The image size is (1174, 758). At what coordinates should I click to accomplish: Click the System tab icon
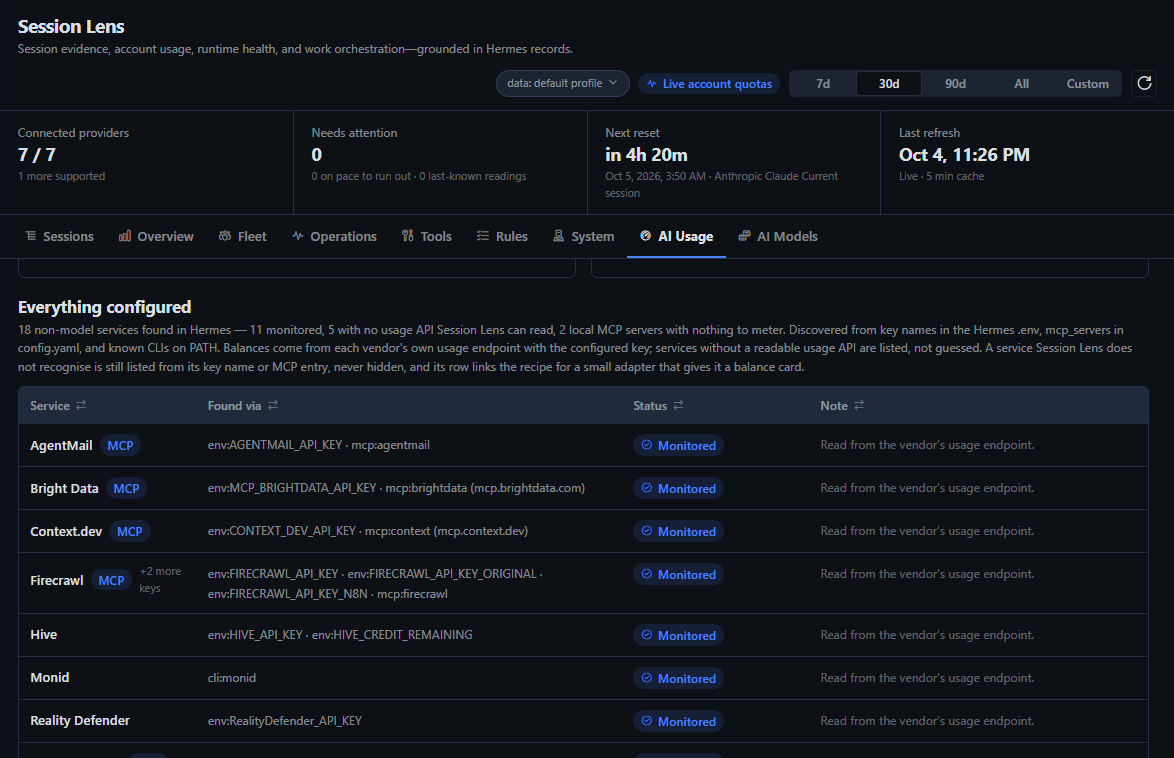click(x=559, y=236)
